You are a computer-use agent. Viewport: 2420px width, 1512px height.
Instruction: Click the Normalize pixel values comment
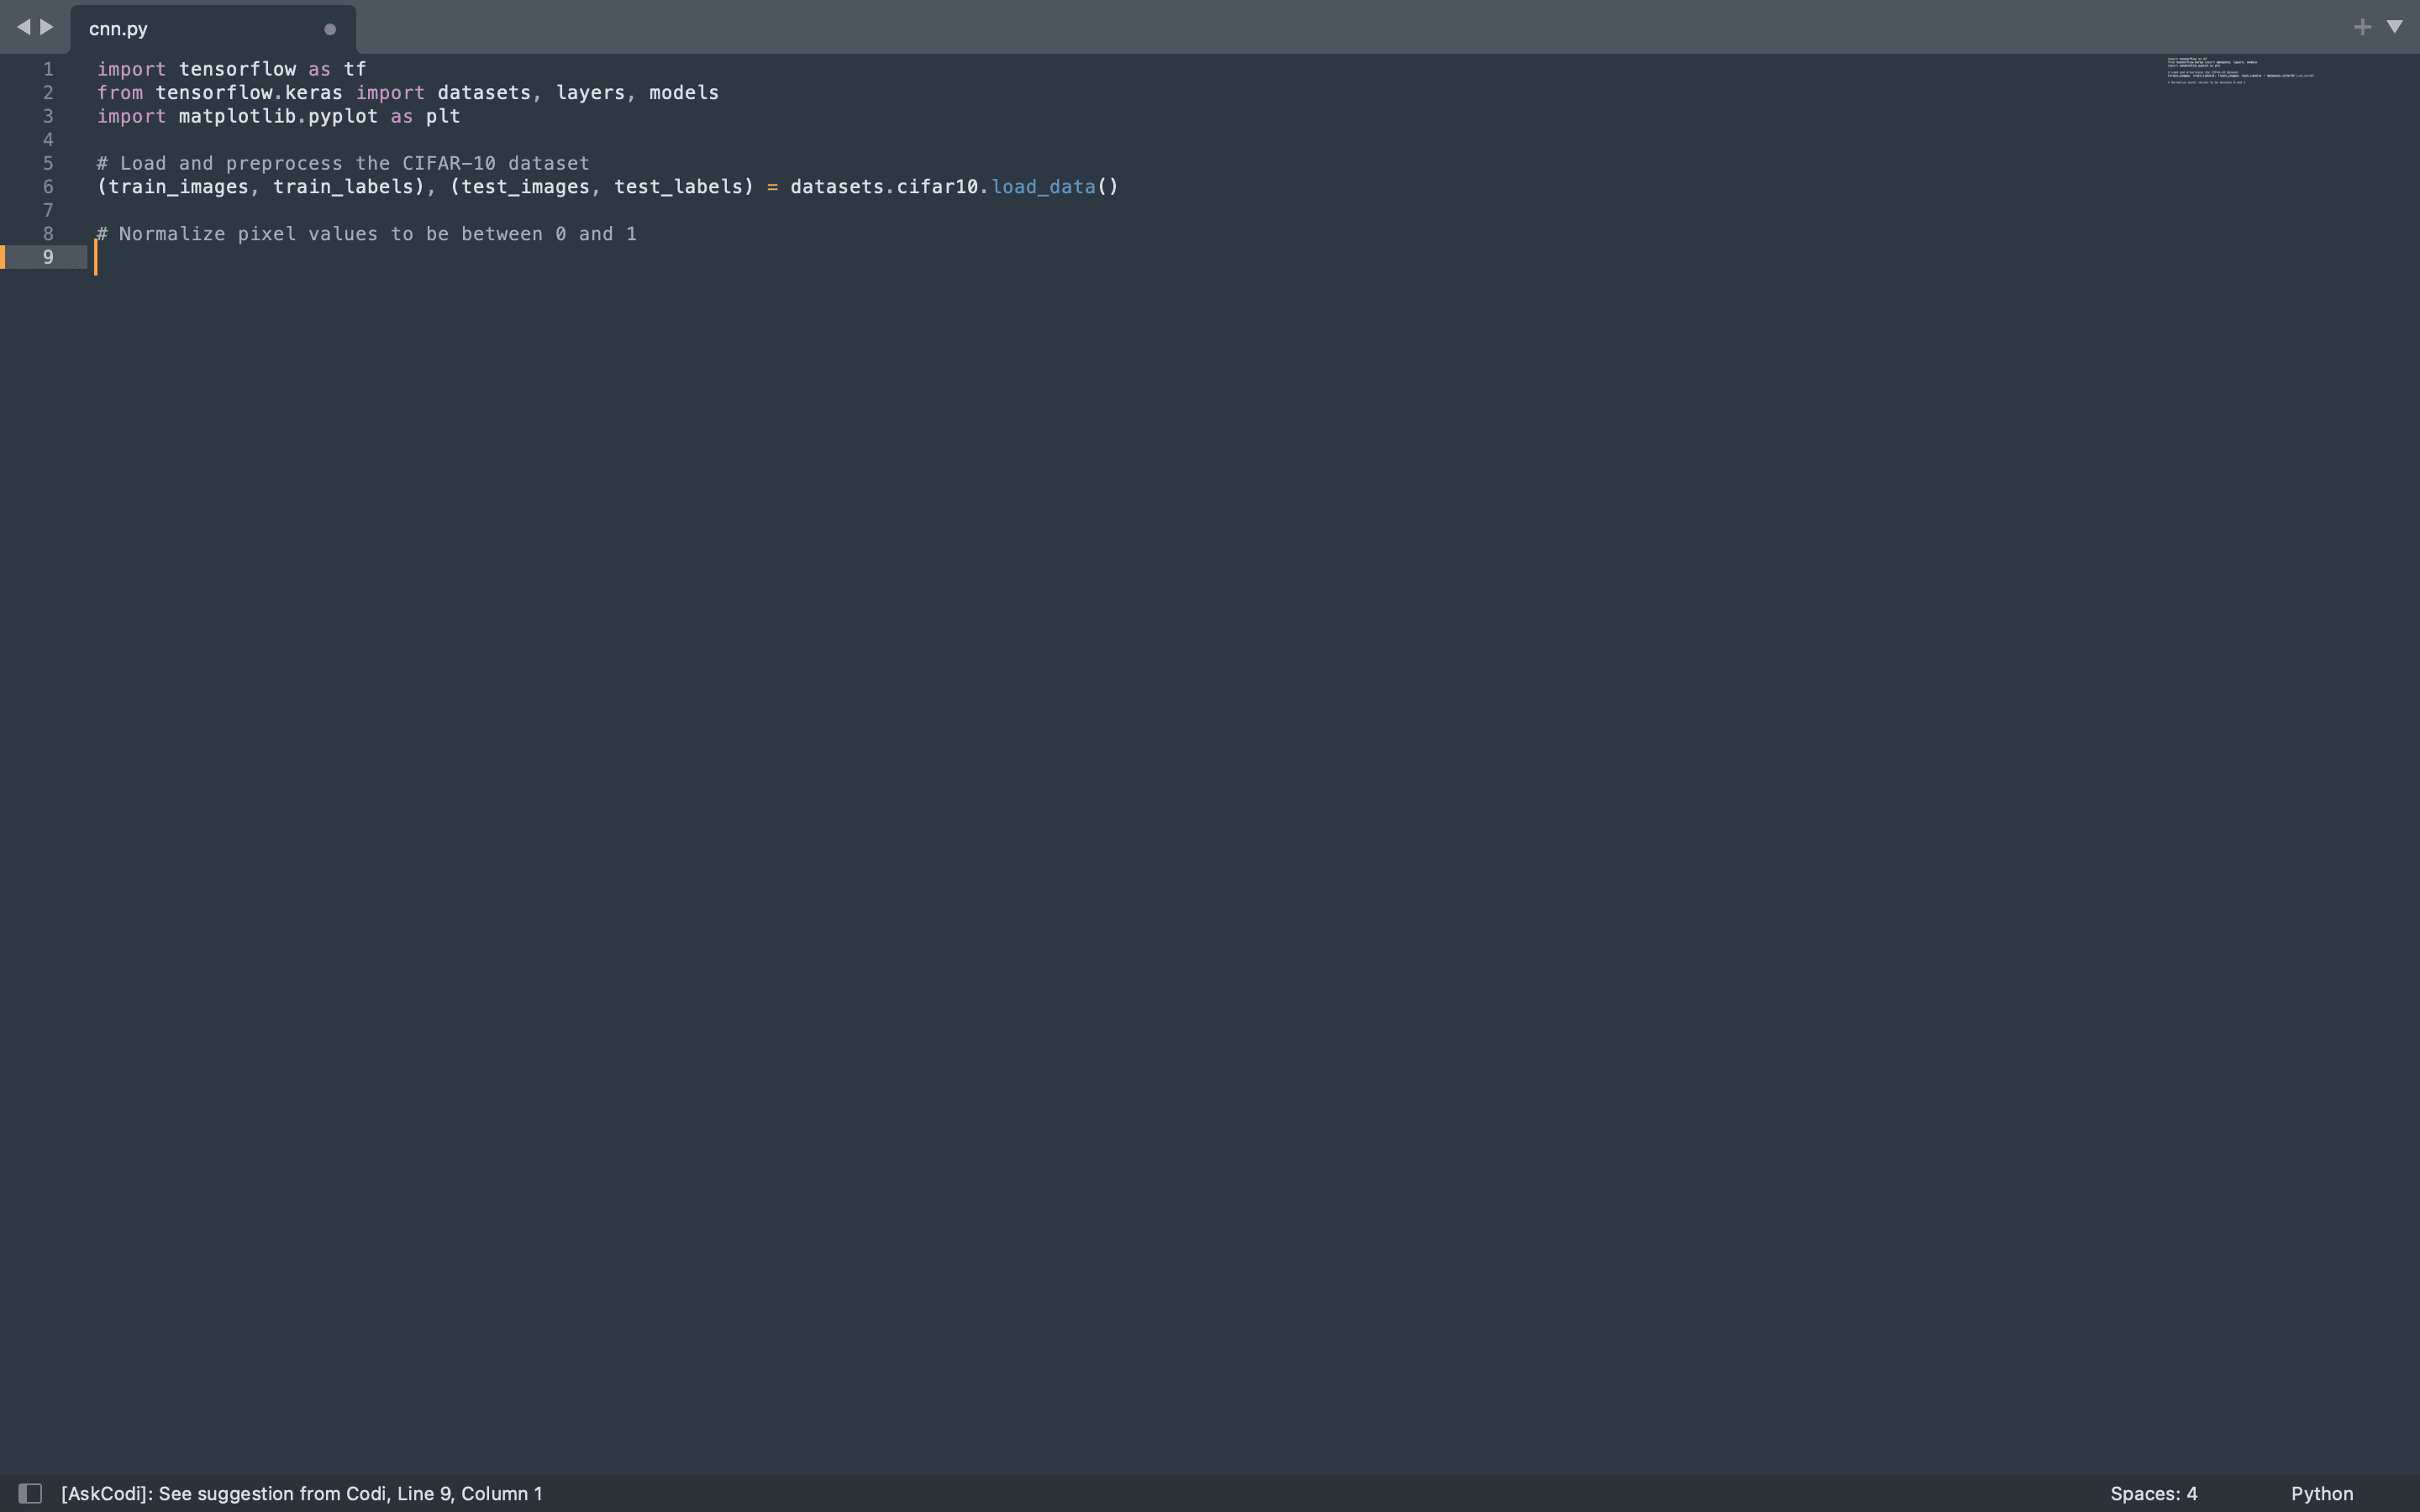point(366,234)
